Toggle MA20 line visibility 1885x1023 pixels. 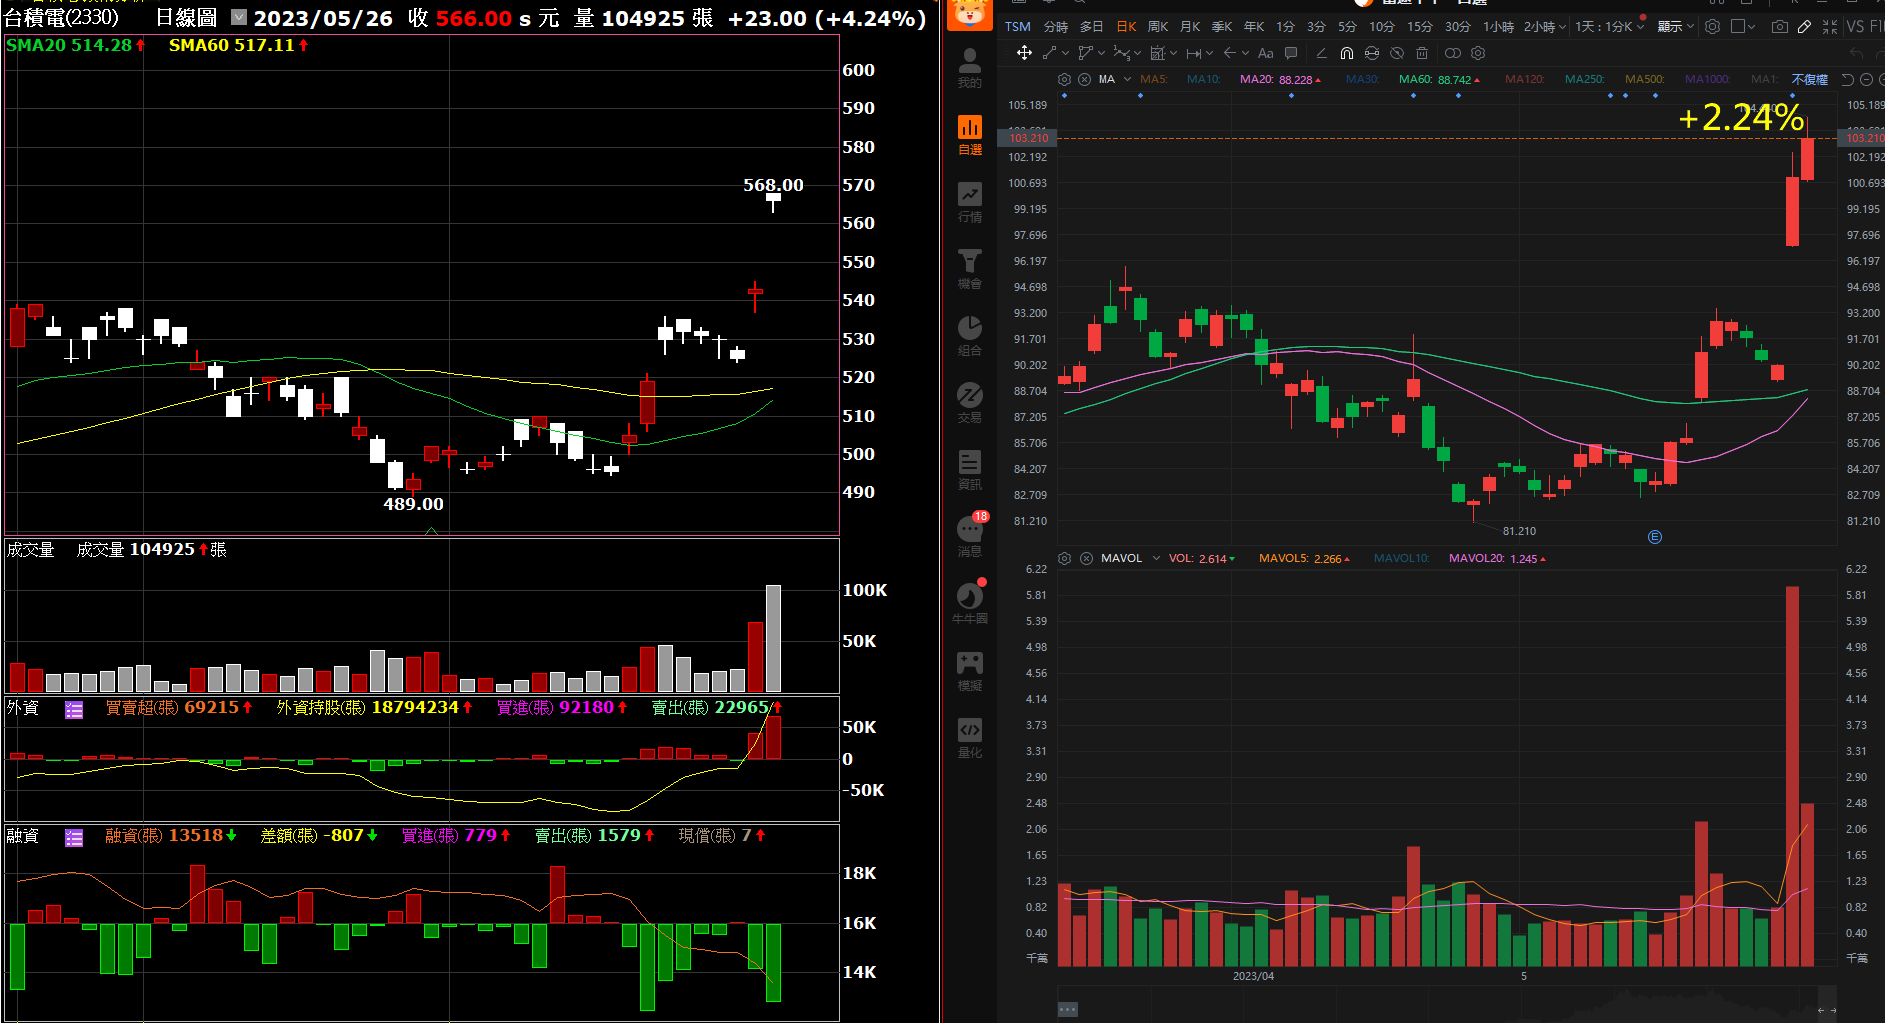pos(1280,79)
